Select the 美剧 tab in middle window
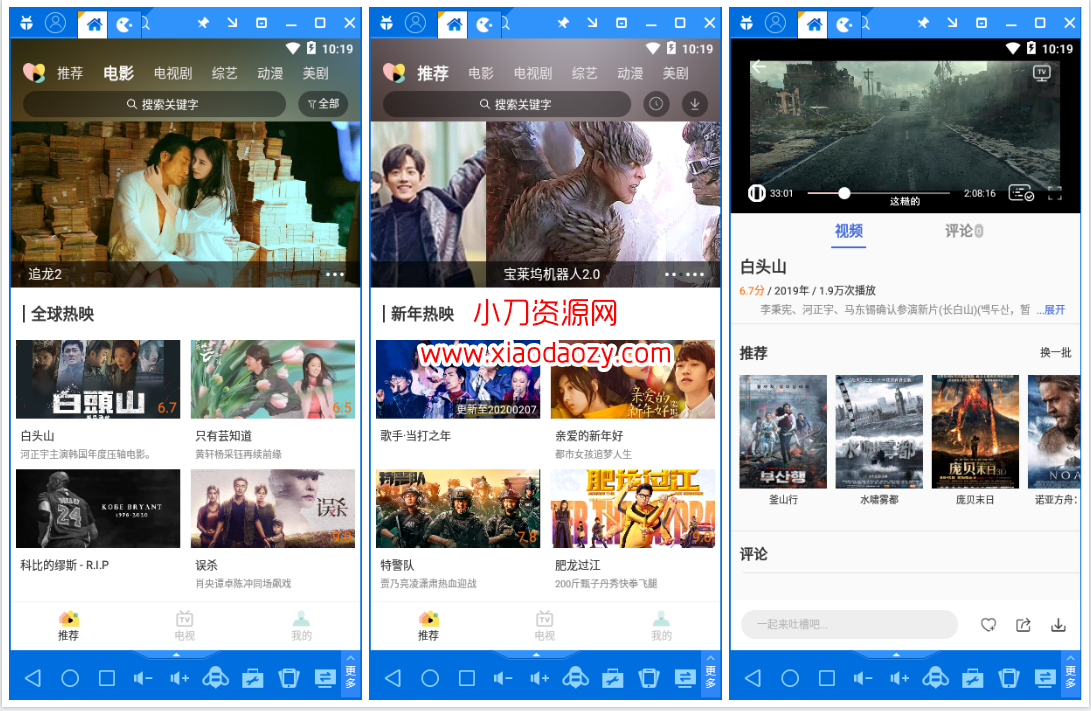The image size is (1091, 711). coord(676,73)
